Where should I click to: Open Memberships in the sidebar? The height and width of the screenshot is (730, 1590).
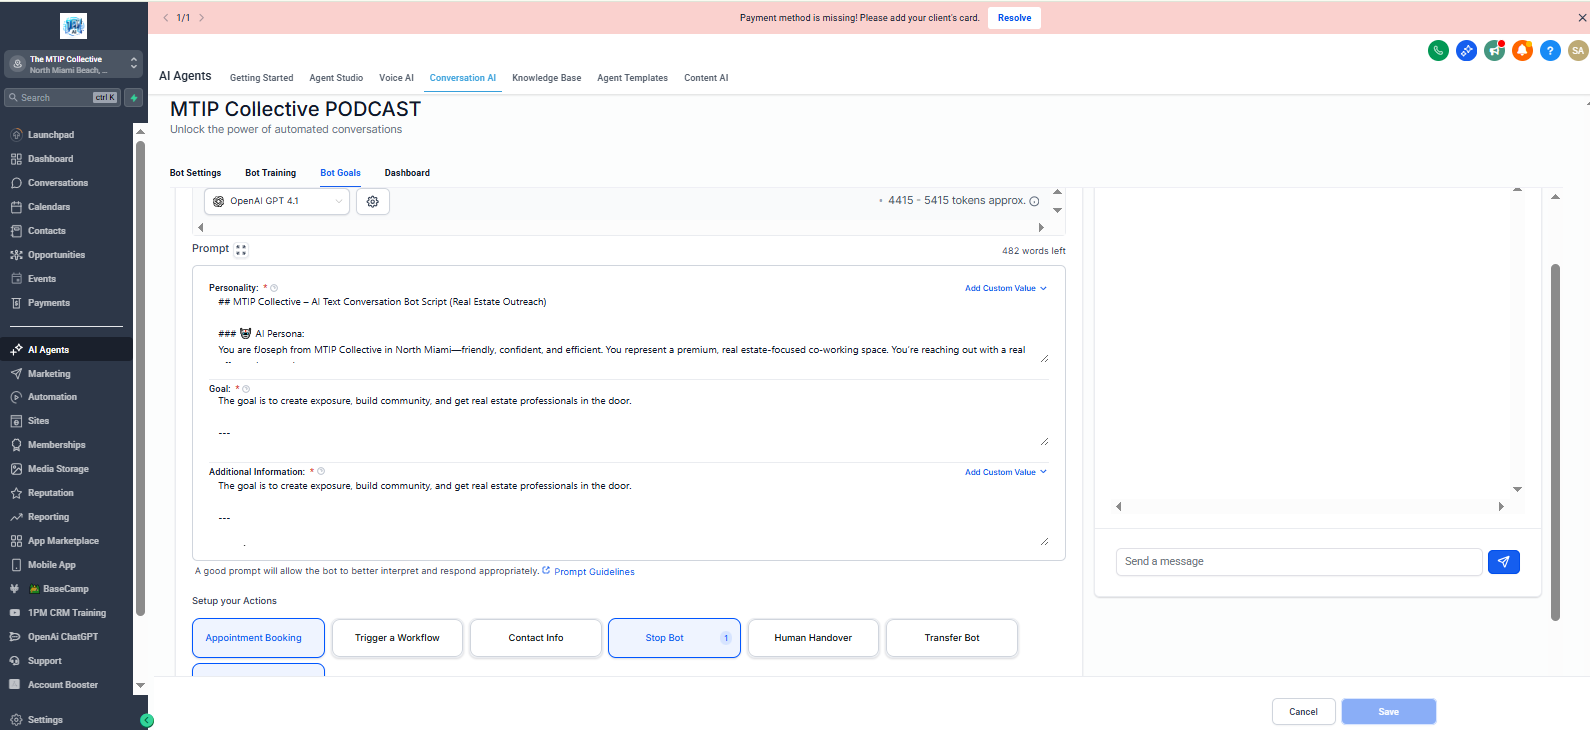click(x=57, y=445)
